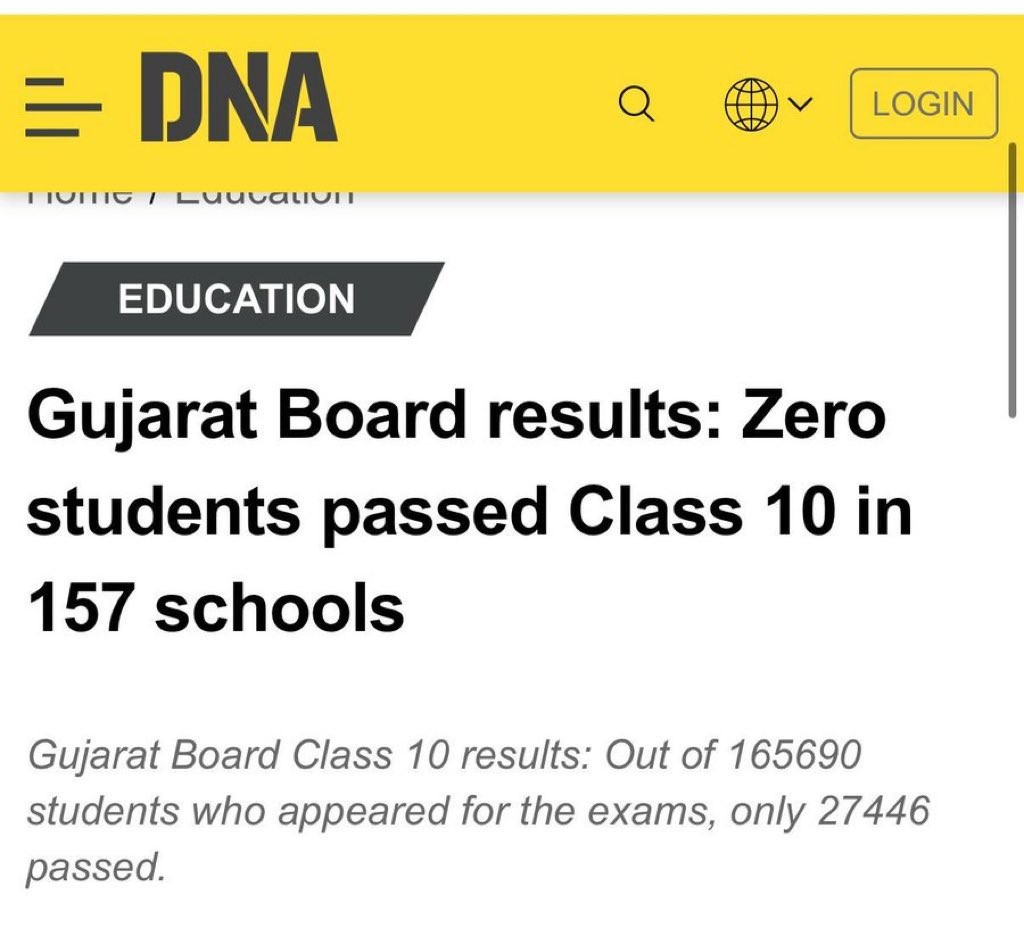Open the hamburger menu icon
This screenshot has height=928, width=1024.
click(63, 106)
